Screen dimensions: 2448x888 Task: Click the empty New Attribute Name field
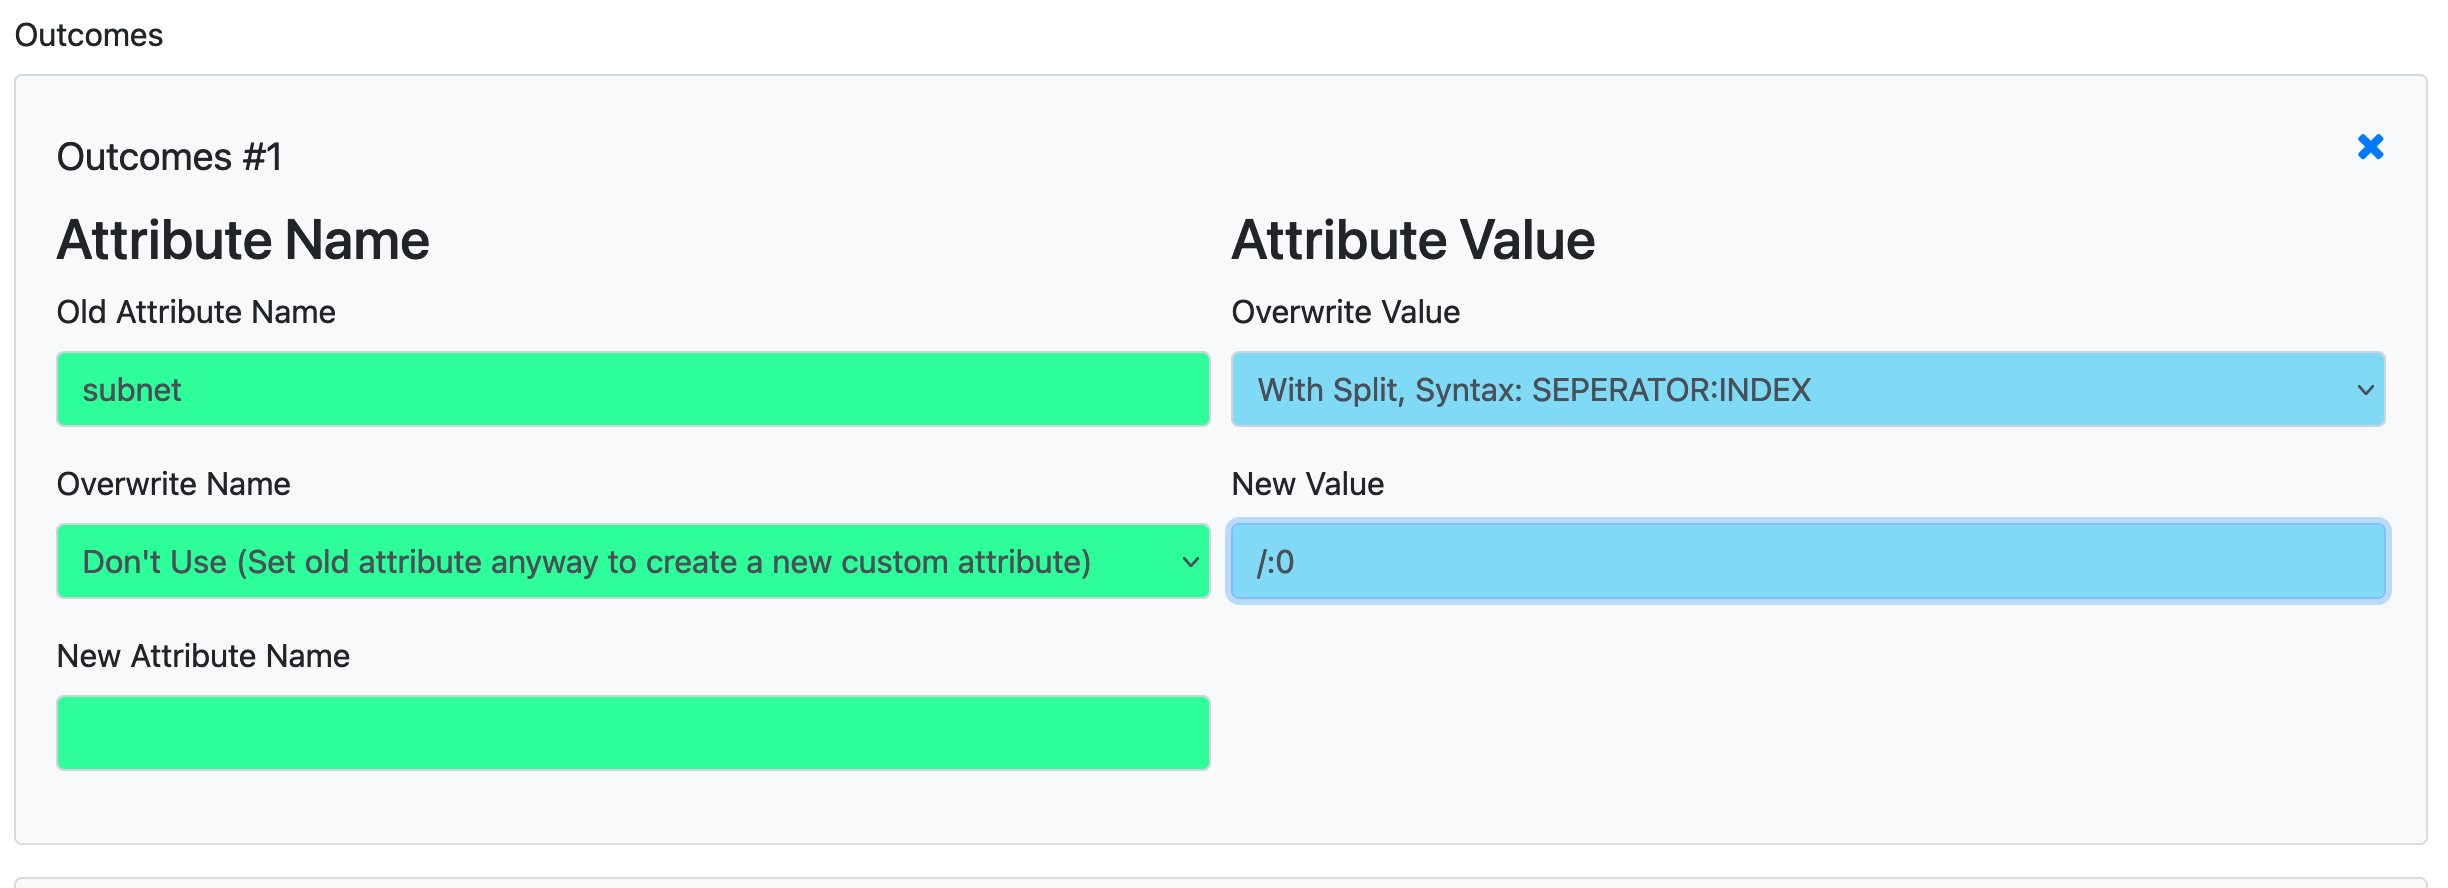[x=632, y=733]
